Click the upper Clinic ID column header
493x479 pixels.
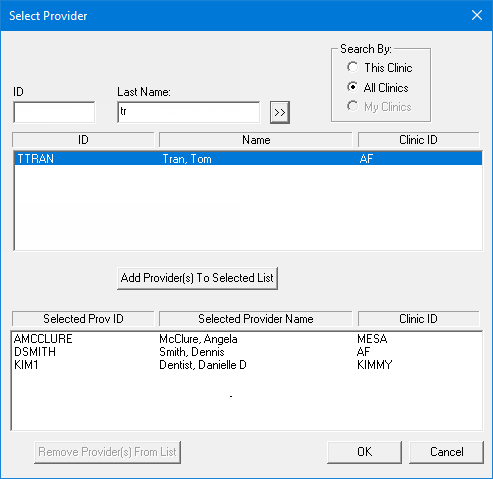coord(419,140)
